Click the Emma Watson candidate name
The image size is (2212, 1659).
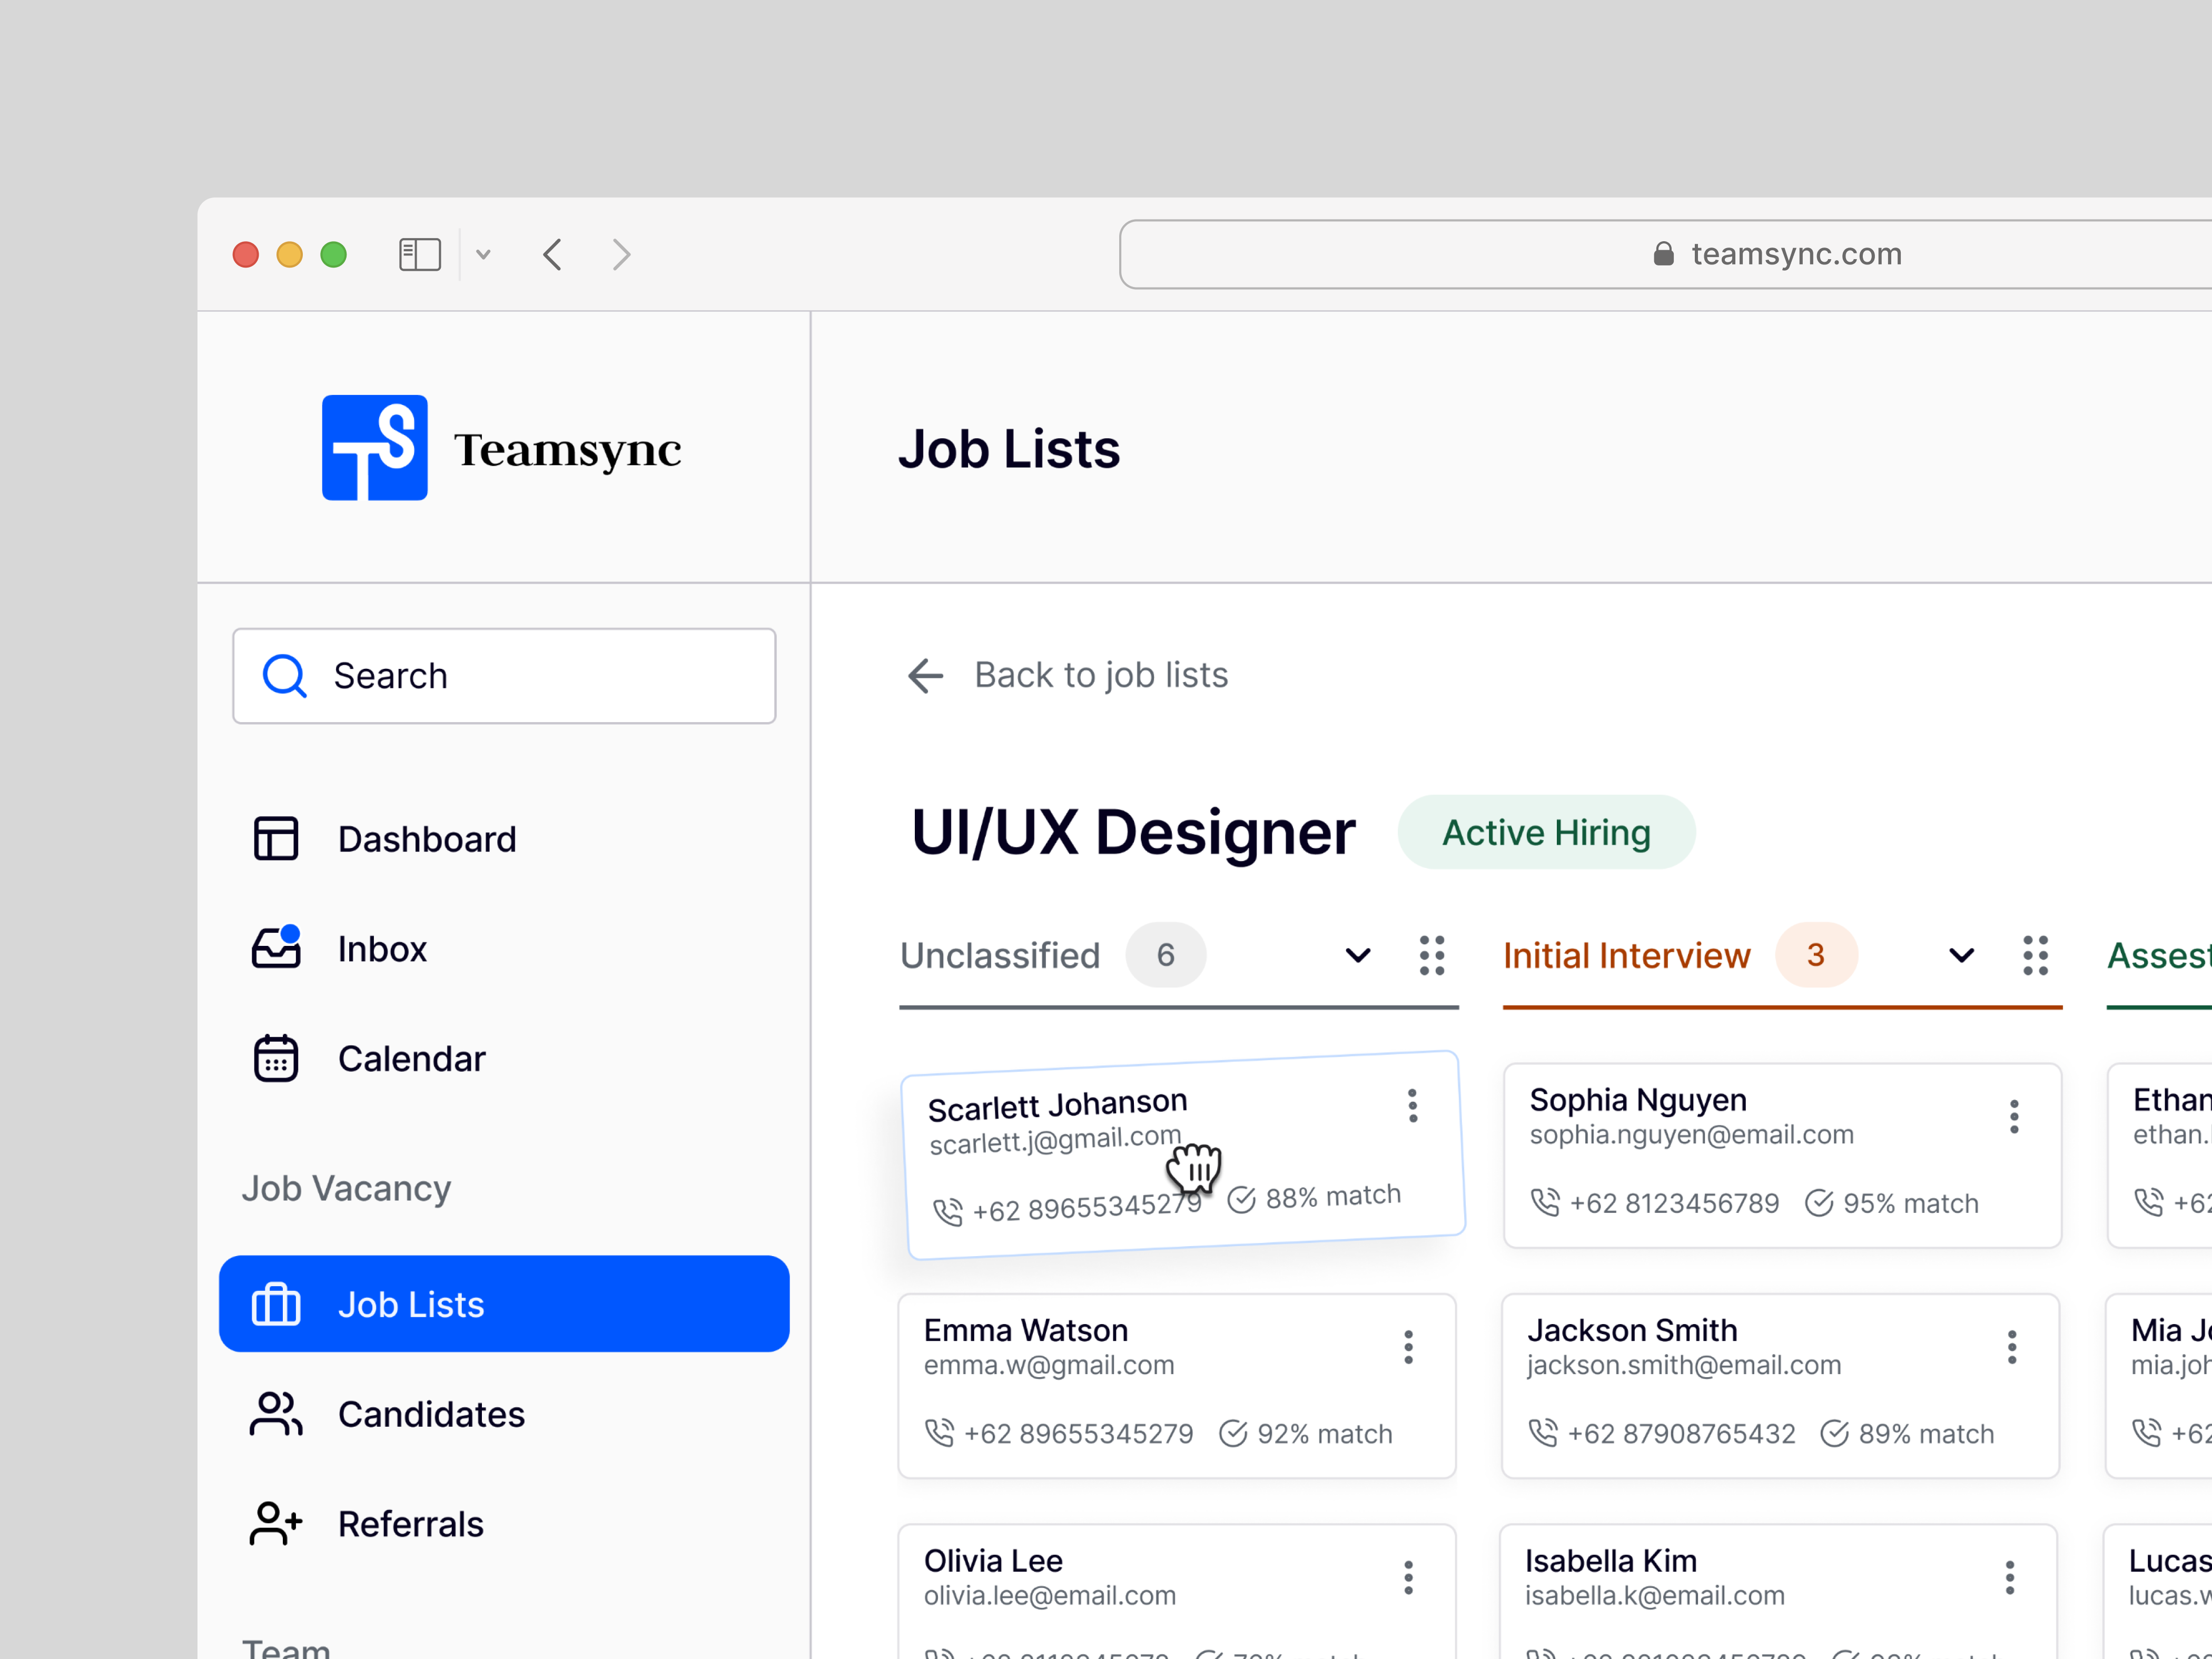(x=1026, y=1330)
